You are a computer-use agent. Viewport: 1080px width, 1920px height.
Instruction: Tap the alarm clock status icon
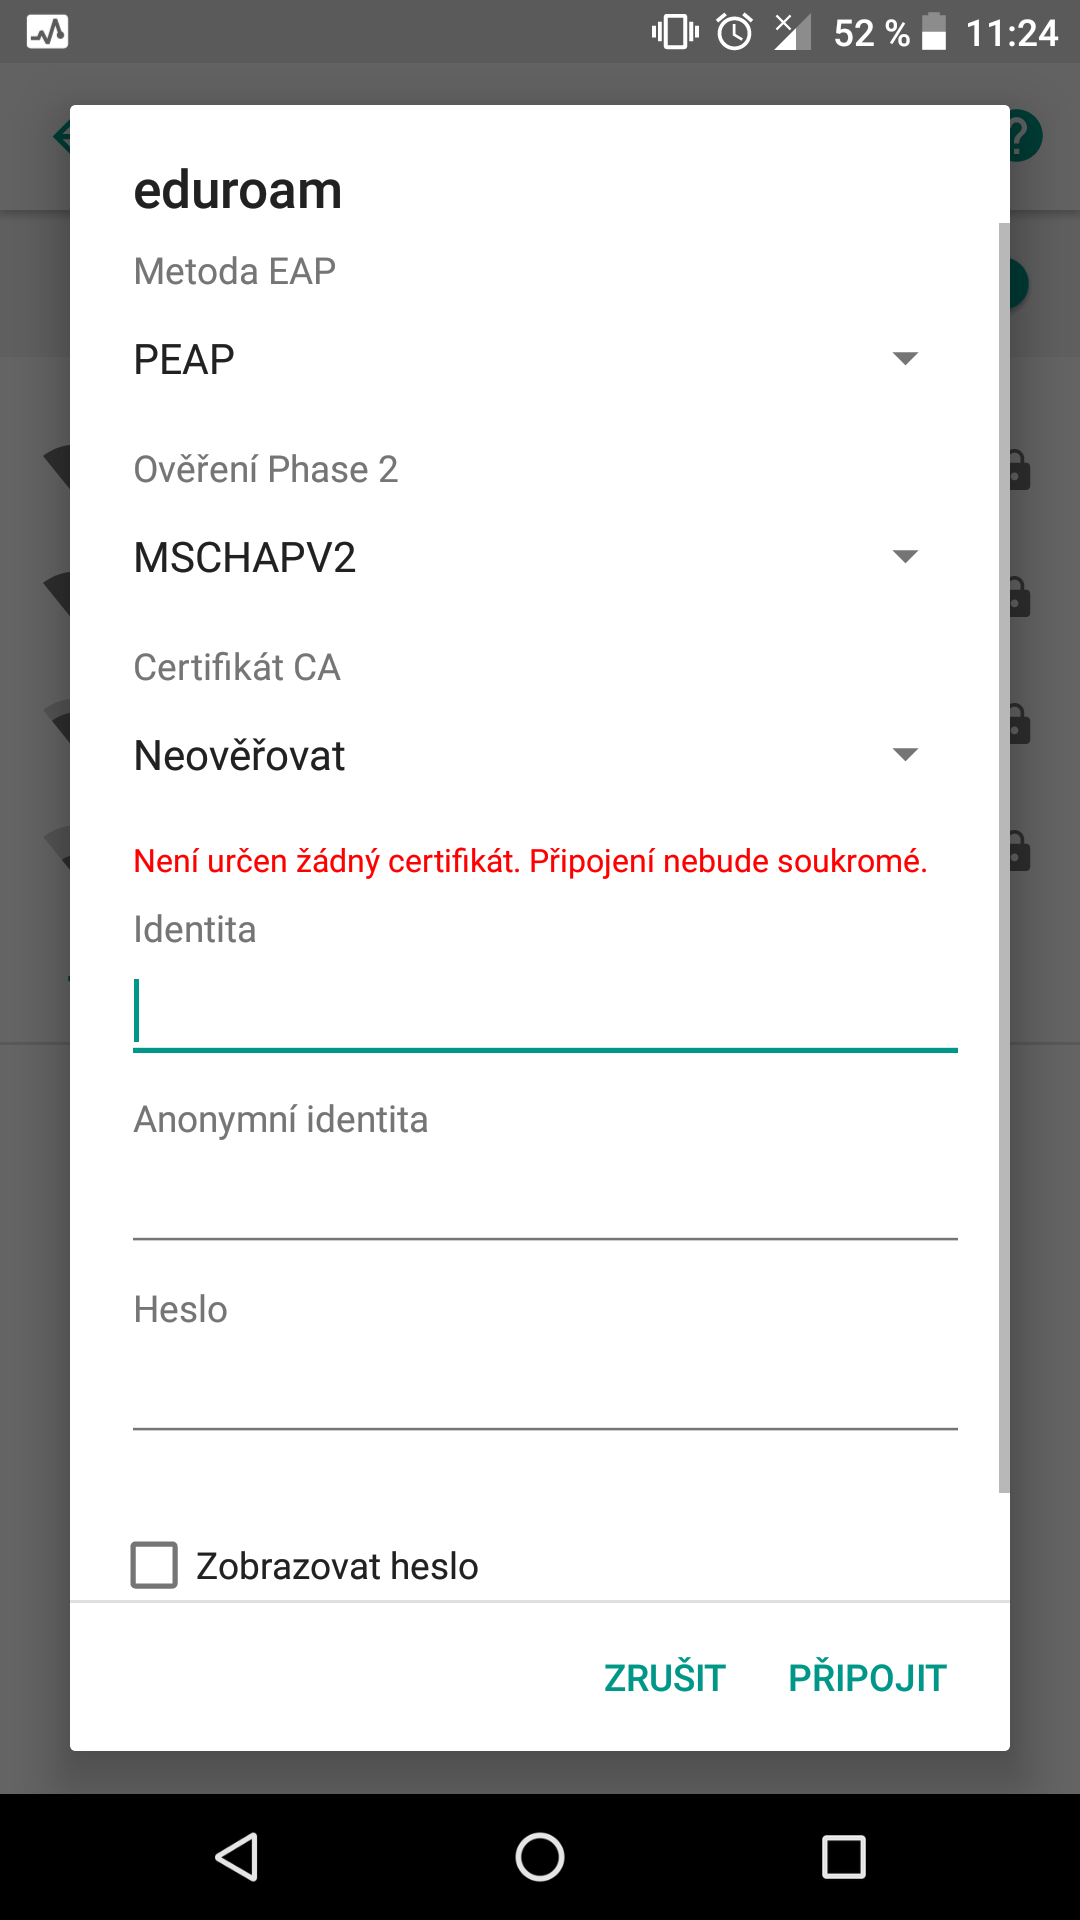[734, 33]
